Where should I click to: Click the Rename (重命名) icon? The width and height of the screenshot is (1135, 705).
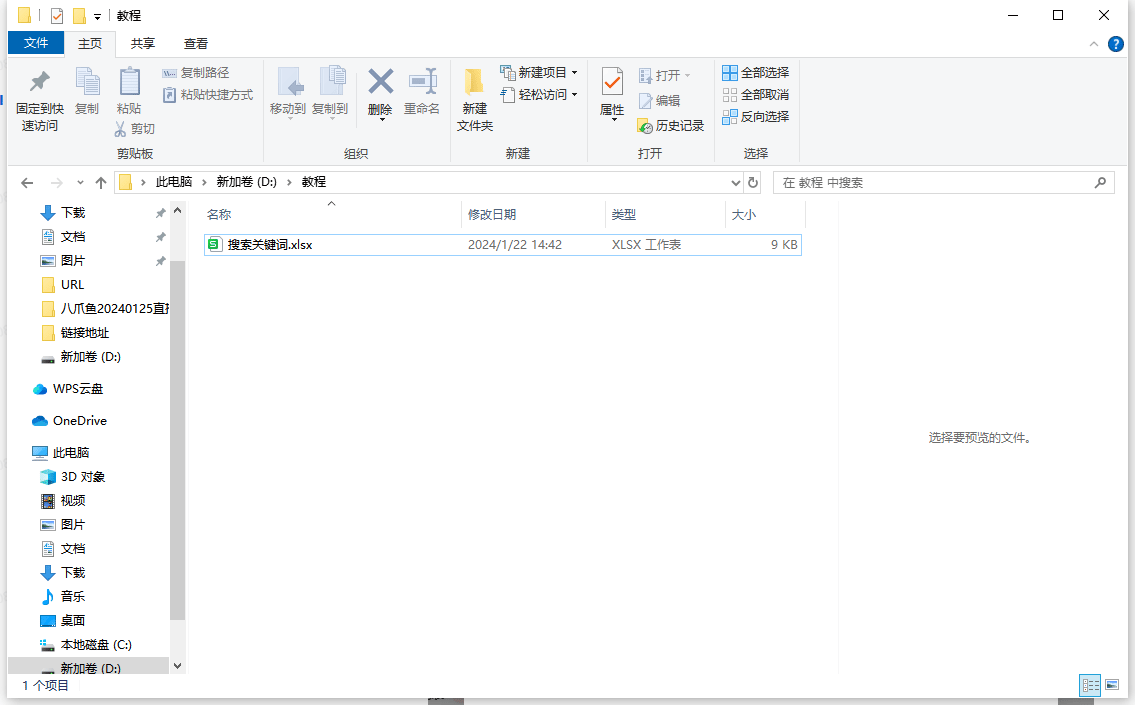(422, 82)
